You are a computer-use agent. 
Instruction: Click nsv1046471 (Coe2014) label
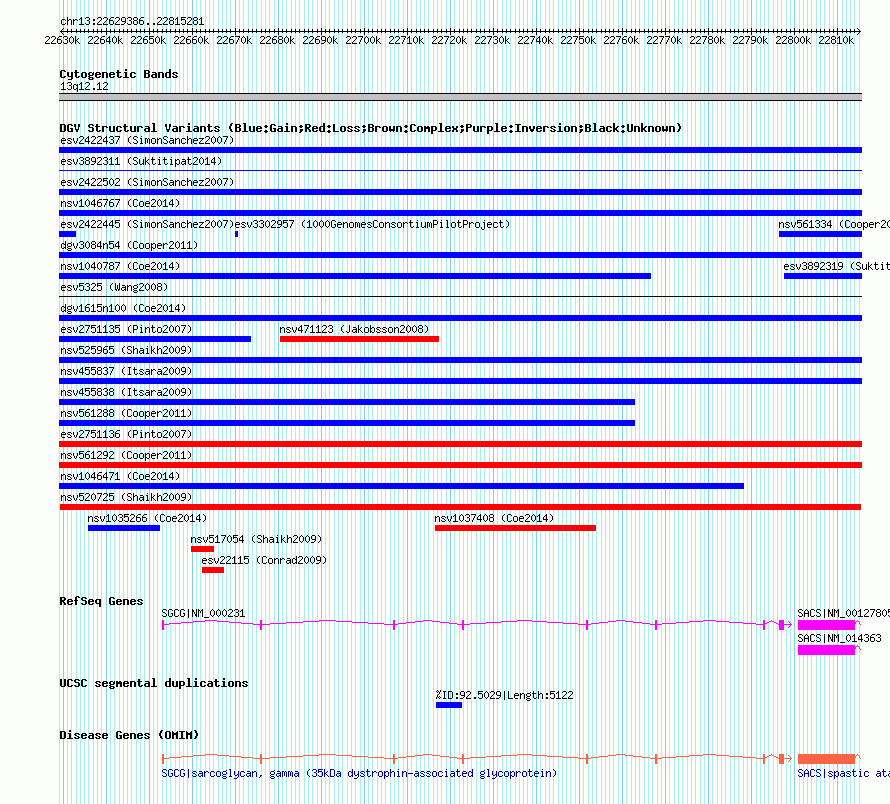(x=120, y=476)
